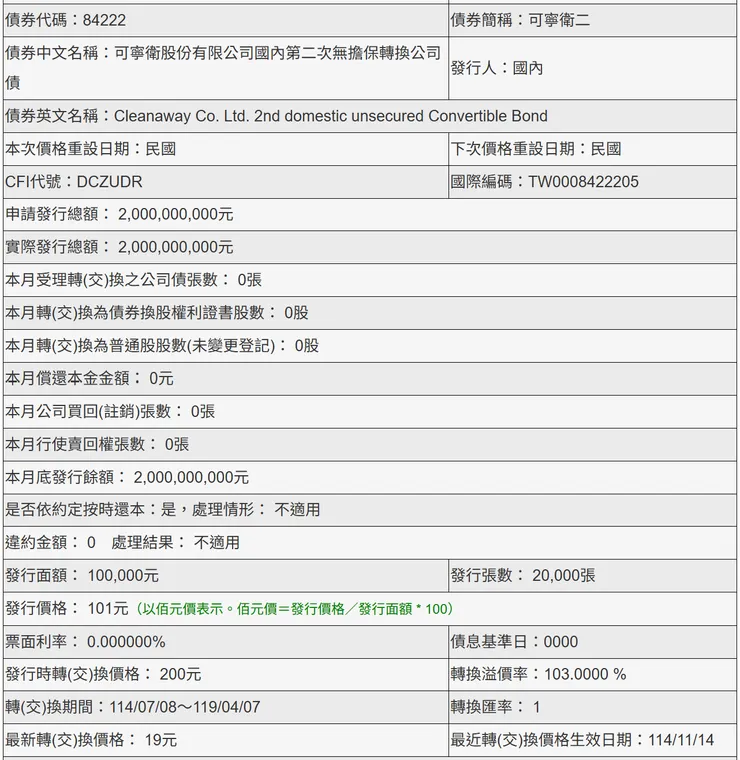Click English name Cleanaway Co. Ltd. cell

(370, 116)
